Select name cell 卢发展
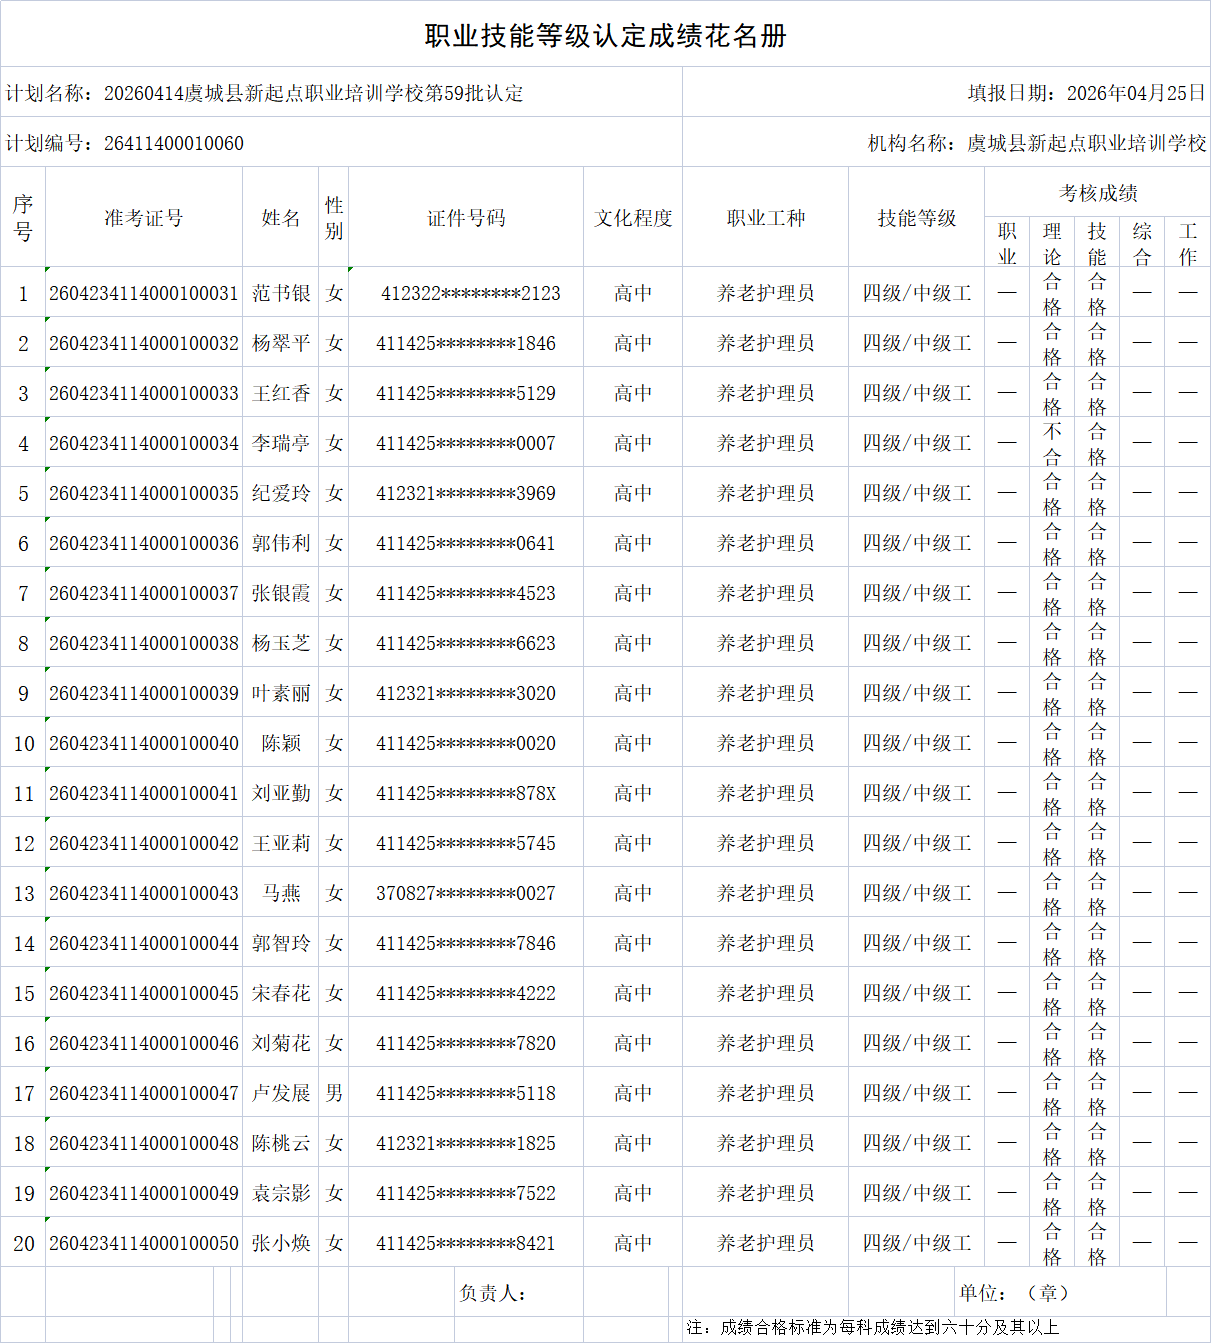This screenshot has height=1343, width=1211. 281,1093
